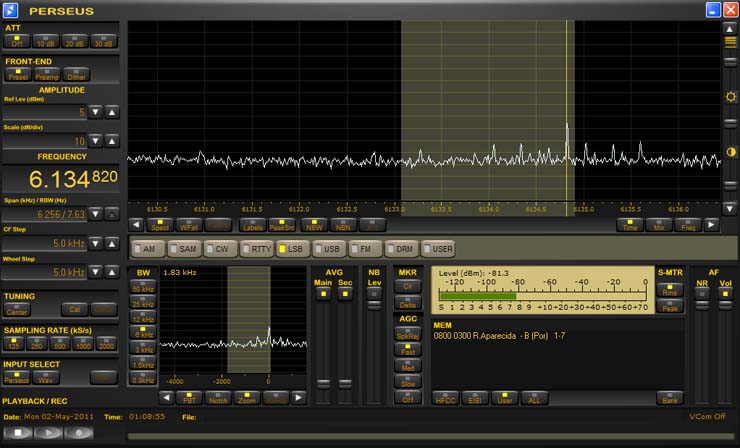Select USB demodulation mode
Viewport: 740px width, 448px height.
click(x=329, y=249)
